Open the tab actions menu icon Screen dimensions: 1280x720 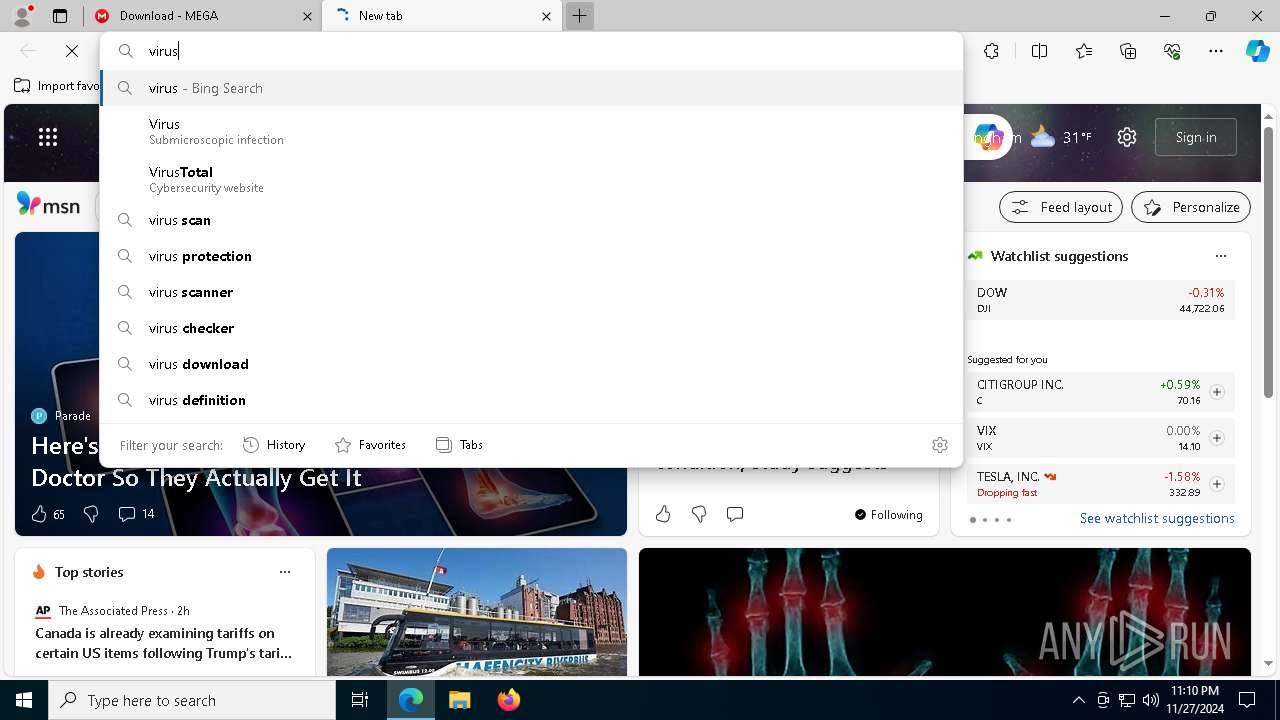(60, 16)
